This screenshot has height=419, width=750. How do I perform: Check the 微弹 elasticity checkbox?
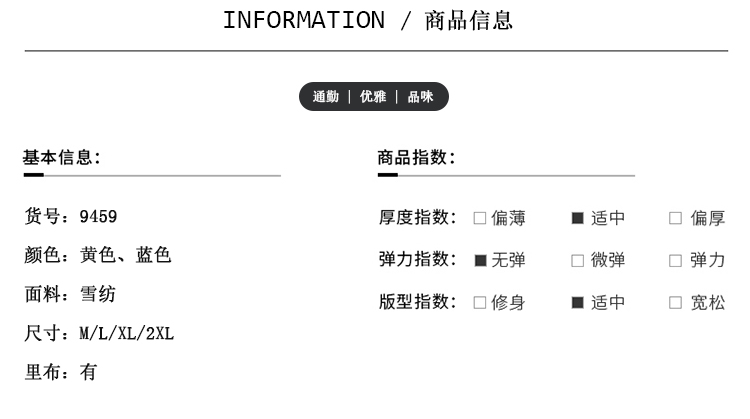coord(578,260)
